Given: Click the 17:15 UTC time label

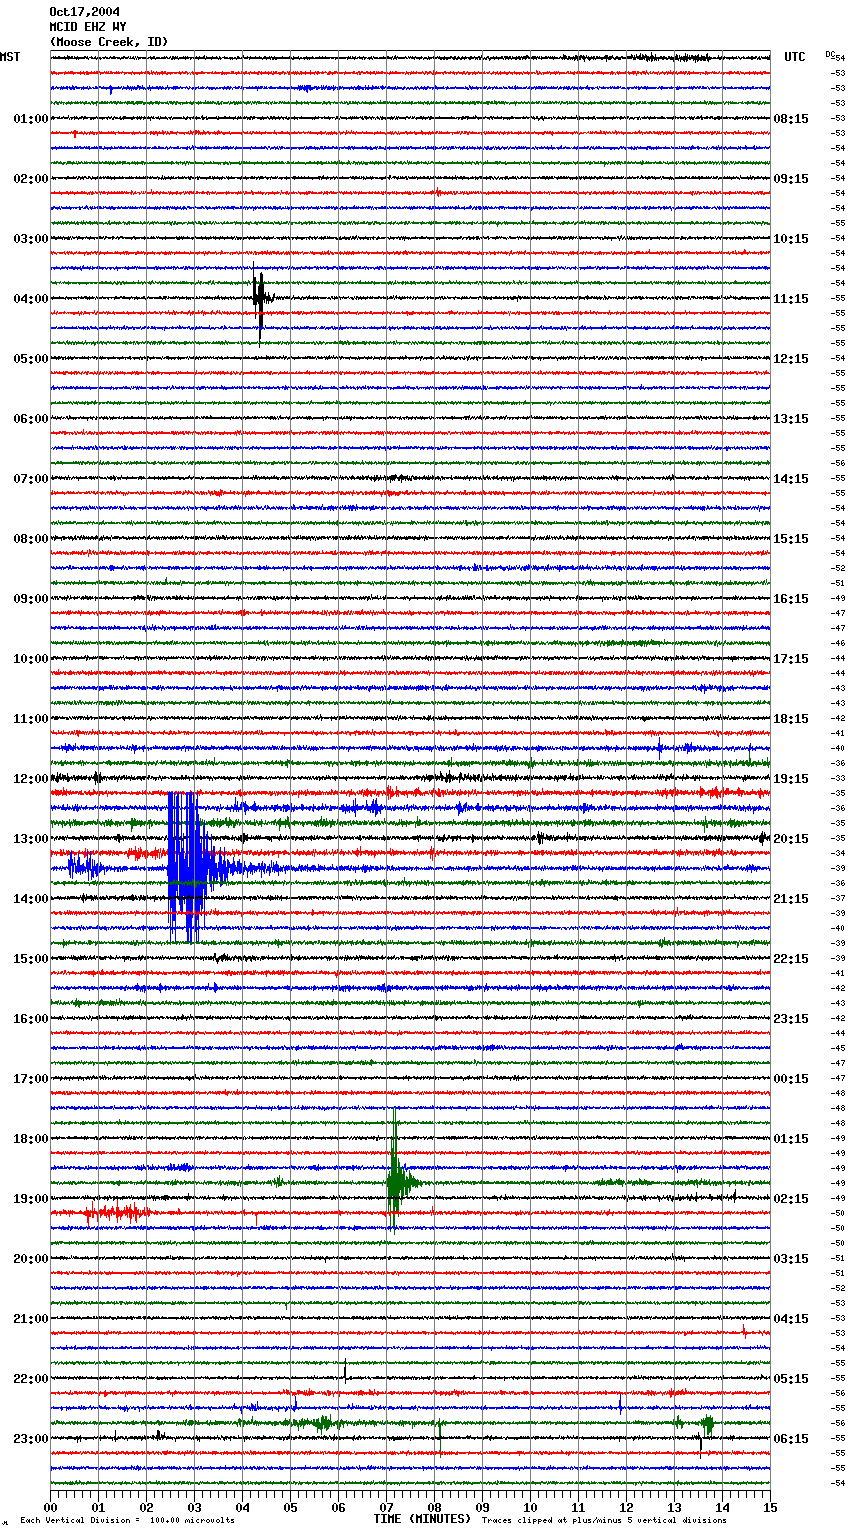Looking at the screenshot, I should tap(791, 659).
